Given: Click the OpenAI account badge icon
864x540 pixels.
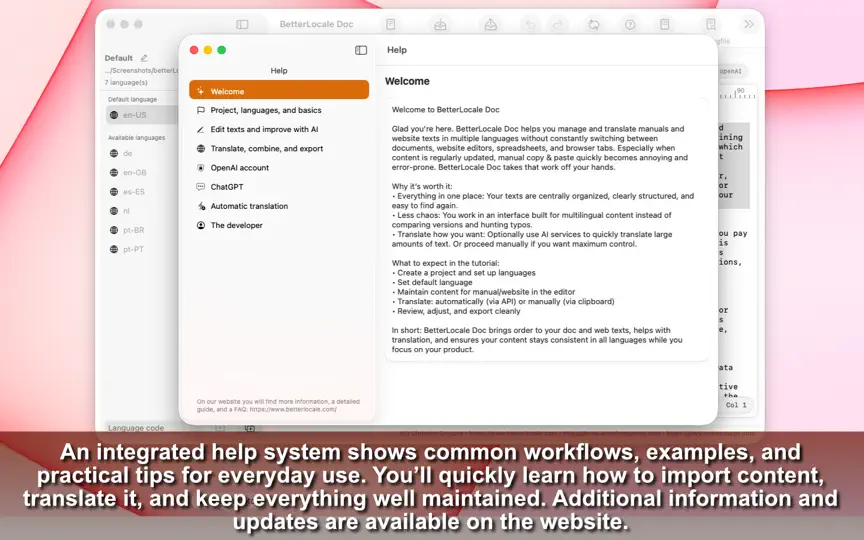Looking at the screenshot, I should pyautogui.click(x=201, y=168).
